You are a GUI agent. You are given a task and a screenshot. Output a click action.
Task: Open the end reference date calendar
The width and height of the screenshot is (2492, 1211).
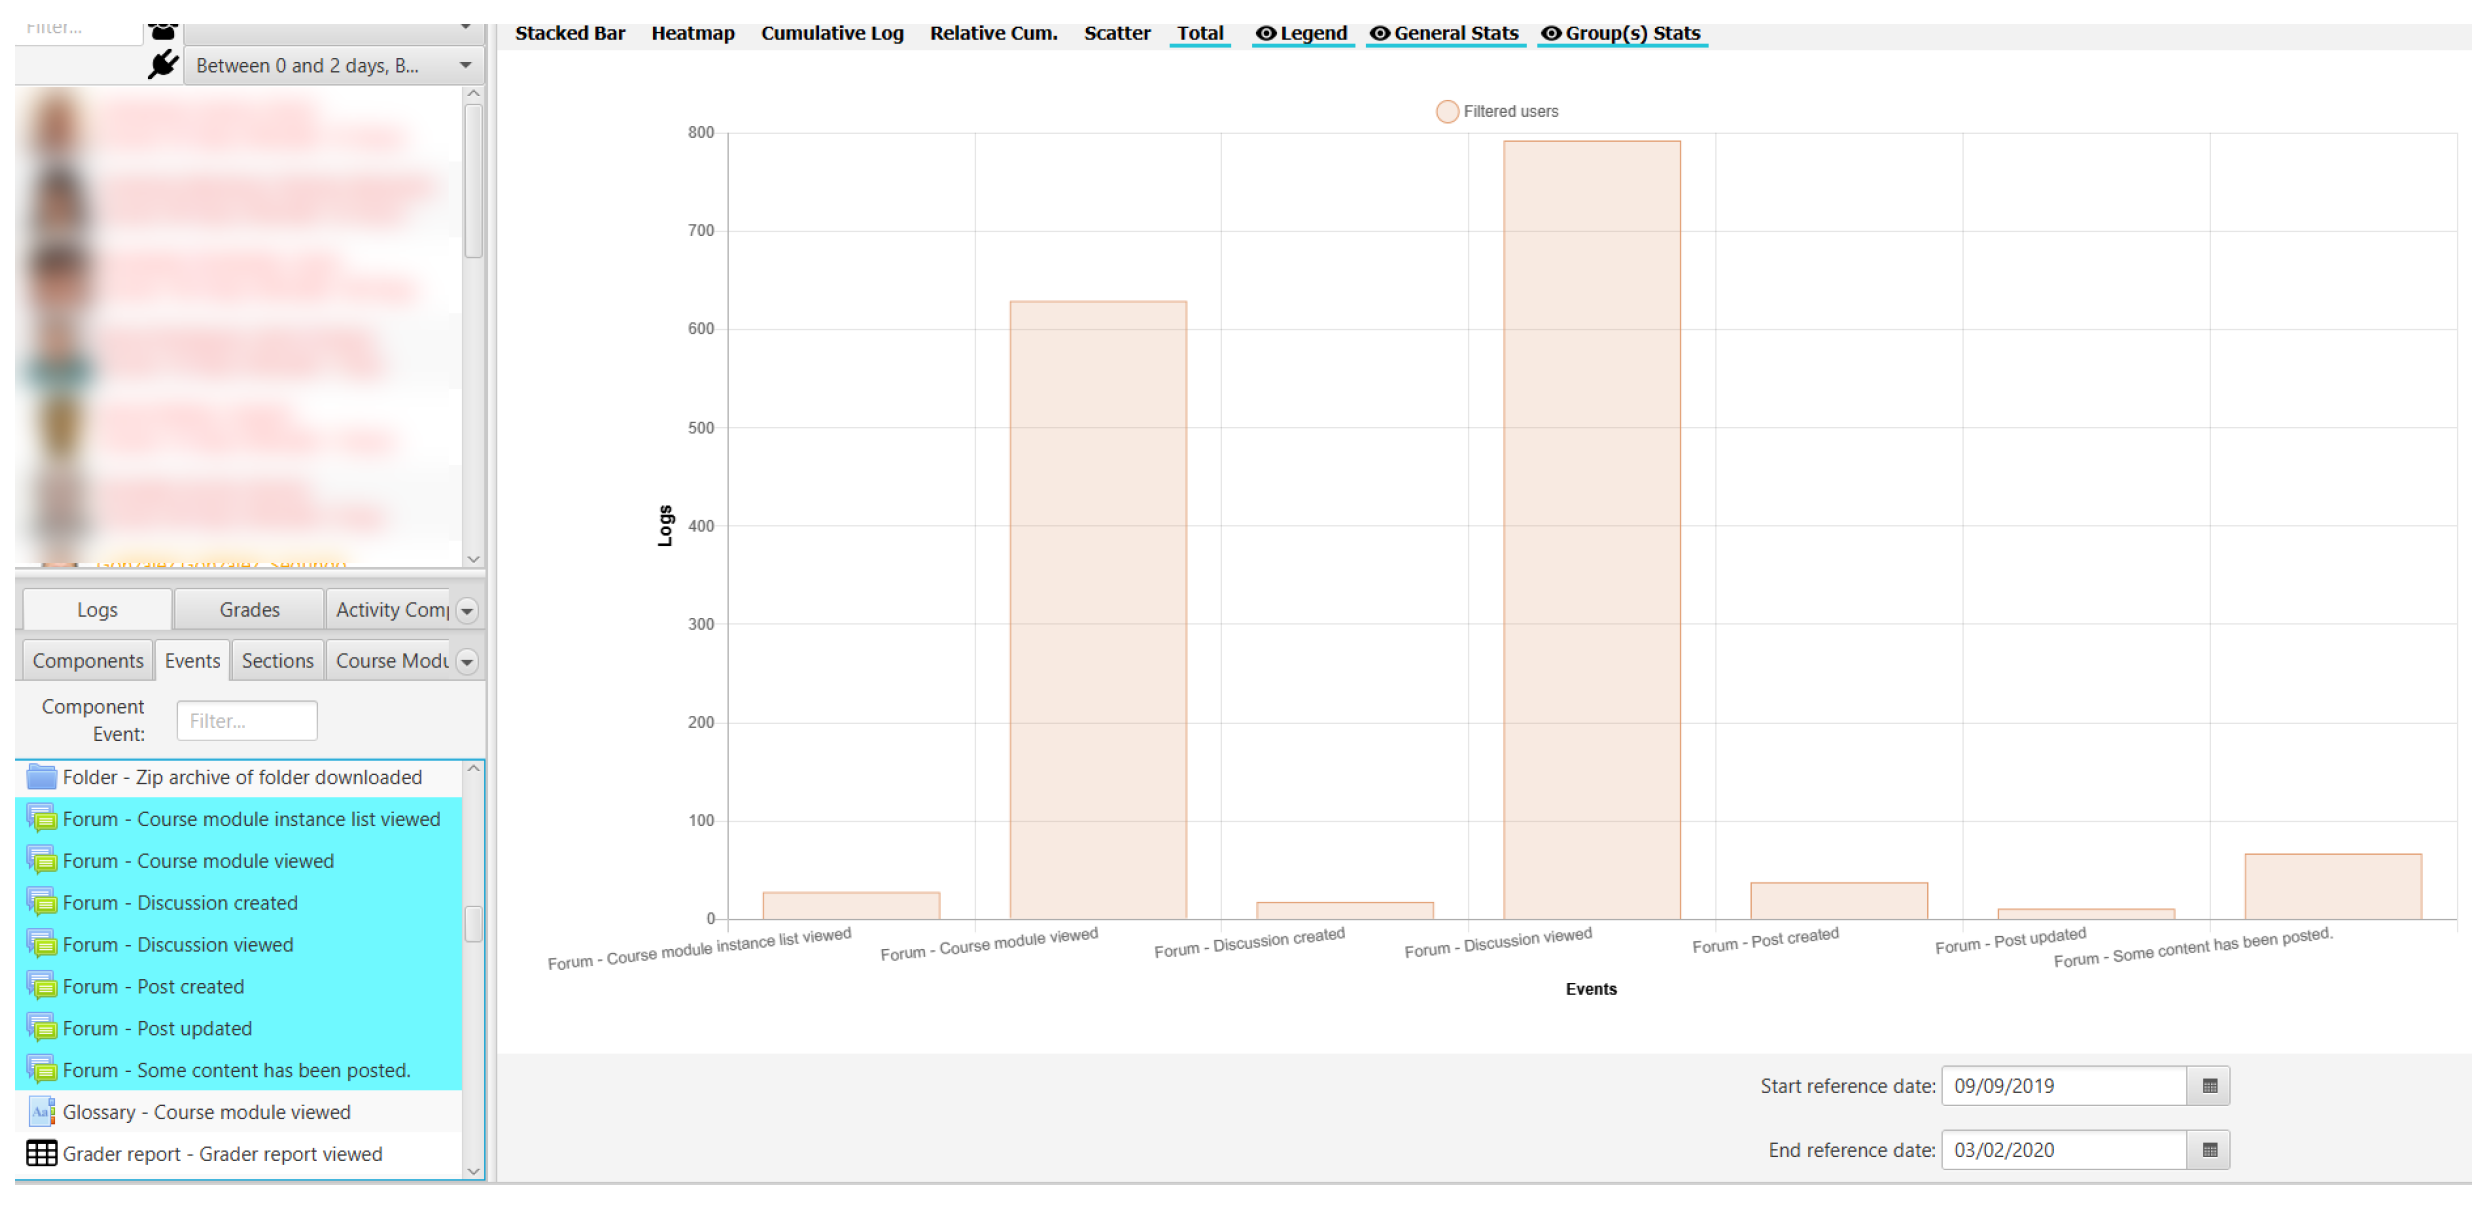(x=2209, y=1150)
